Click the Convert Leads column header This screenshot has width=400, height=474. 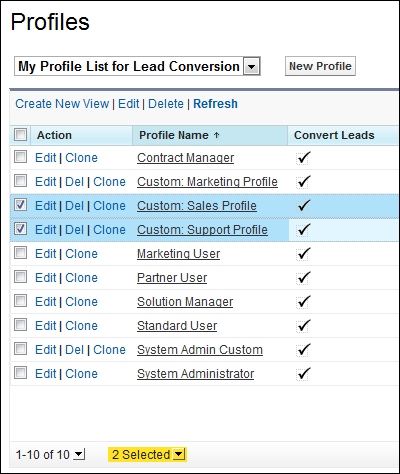coord(334,135)
